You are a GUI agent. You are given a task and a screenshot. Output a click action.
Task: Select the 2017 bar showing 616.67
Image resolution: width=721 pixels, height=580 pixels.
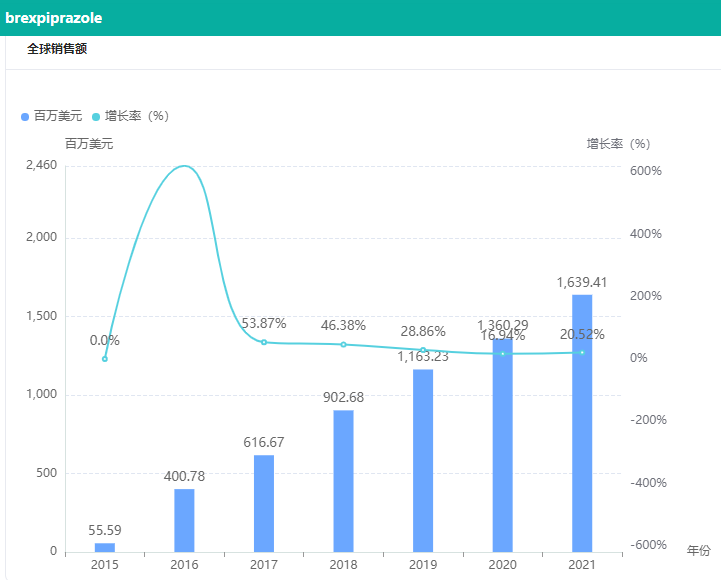click(x=264, y=503)
